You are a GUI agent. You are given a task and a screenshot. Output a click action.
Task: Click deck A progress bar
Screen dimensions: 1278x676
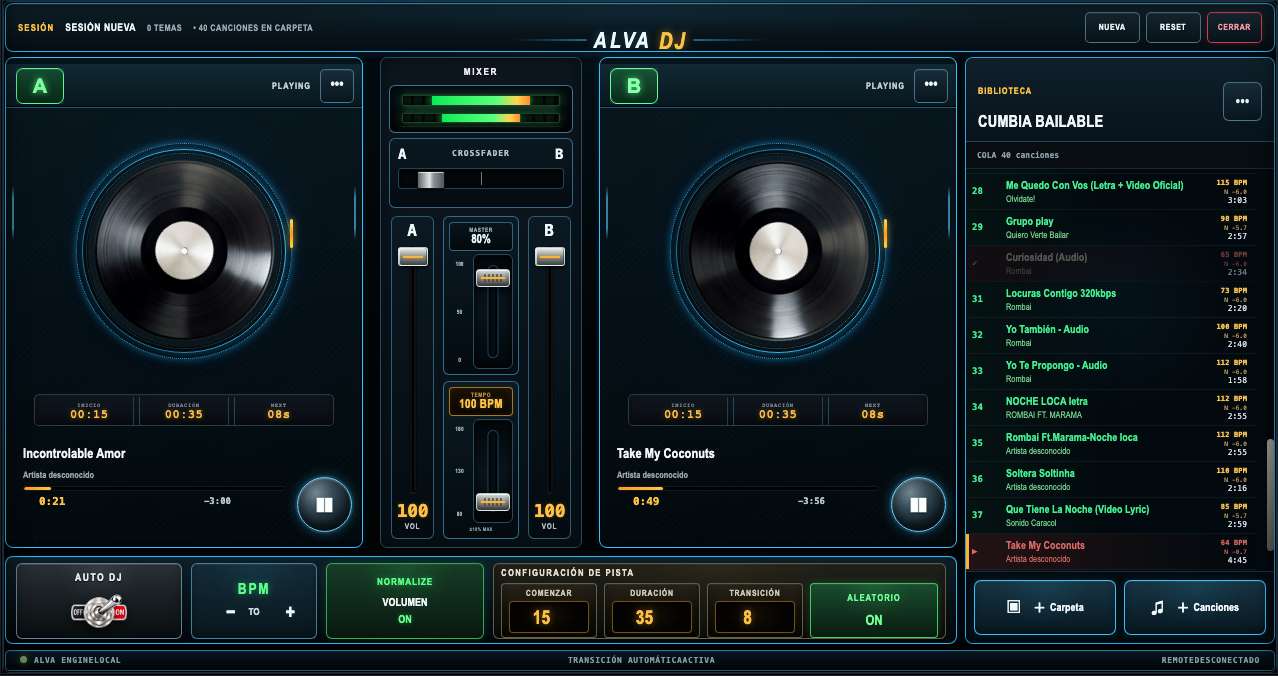pos(154,488)
